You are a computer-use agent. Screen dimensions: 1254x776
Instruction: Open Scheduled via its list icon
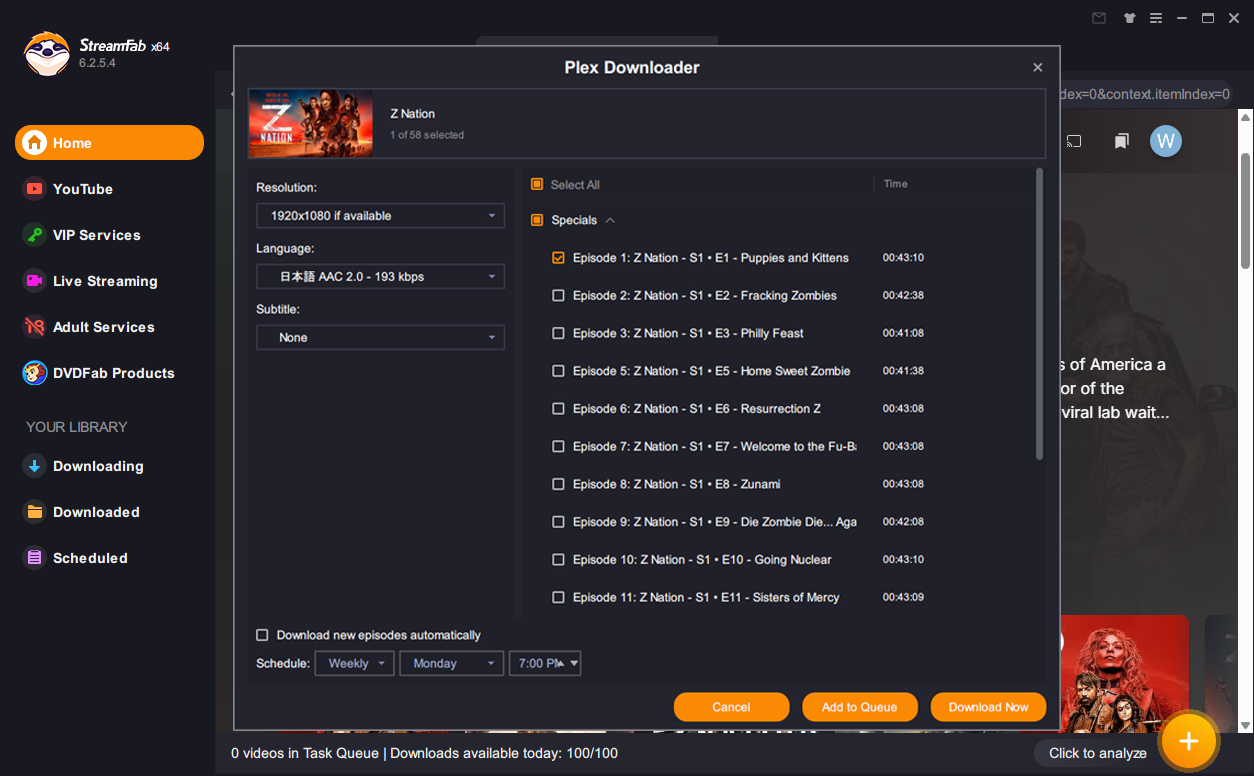(35, 558)
